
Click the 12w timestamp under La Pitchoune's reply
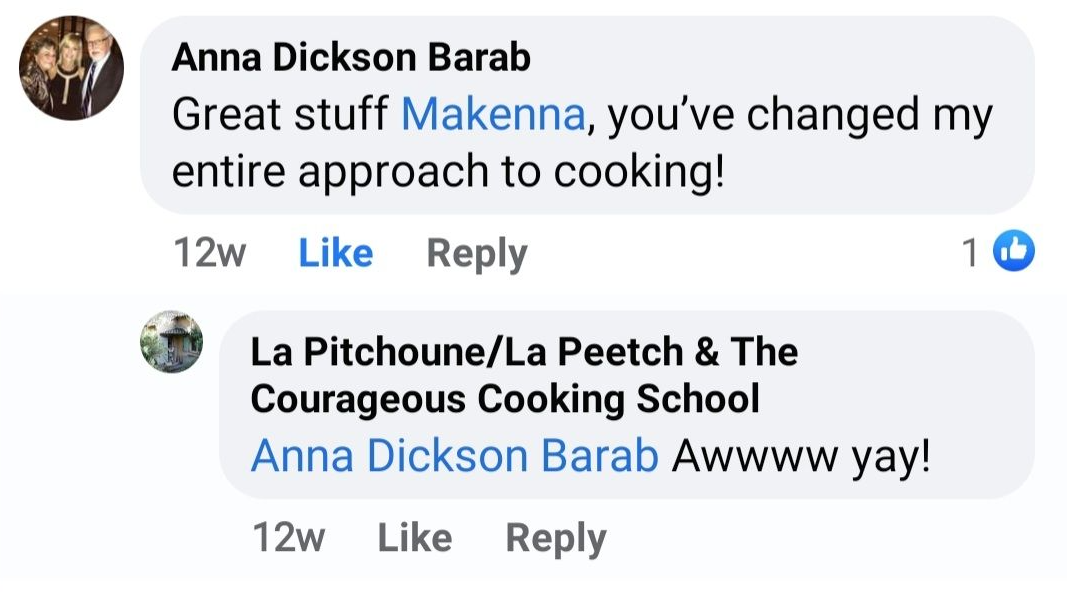[x=288, y=538]
